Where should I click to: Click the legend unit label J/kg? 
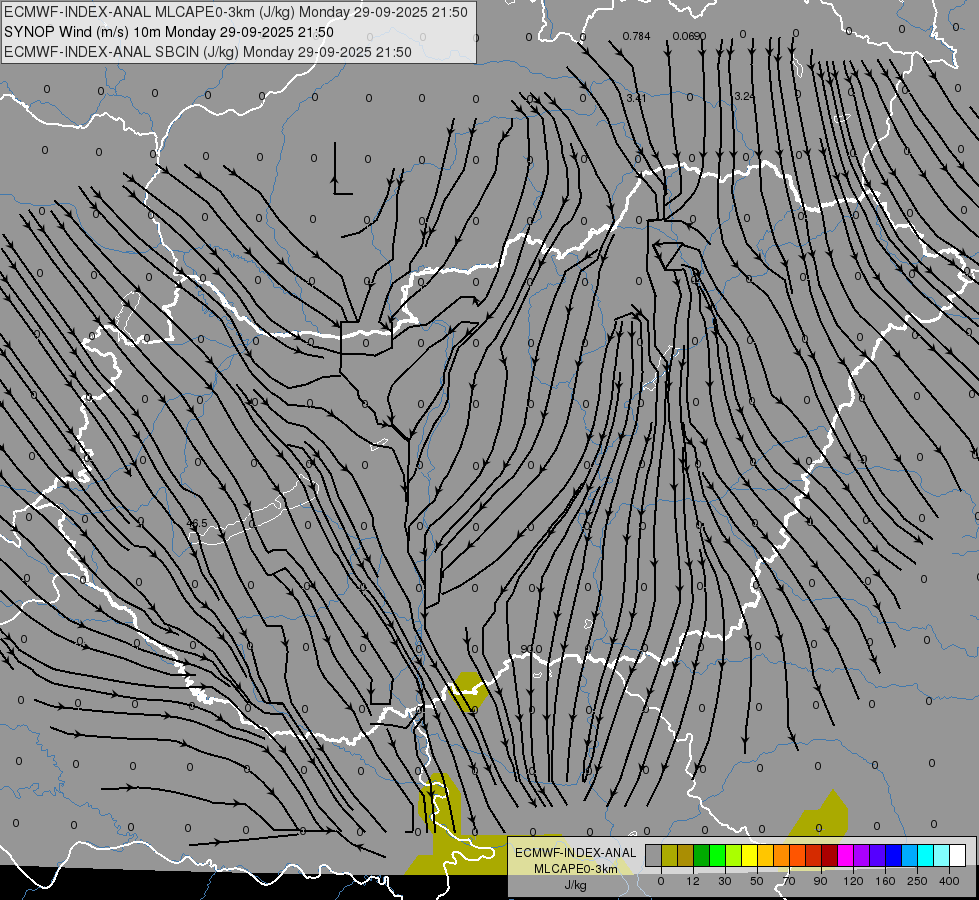coord(576,885)
